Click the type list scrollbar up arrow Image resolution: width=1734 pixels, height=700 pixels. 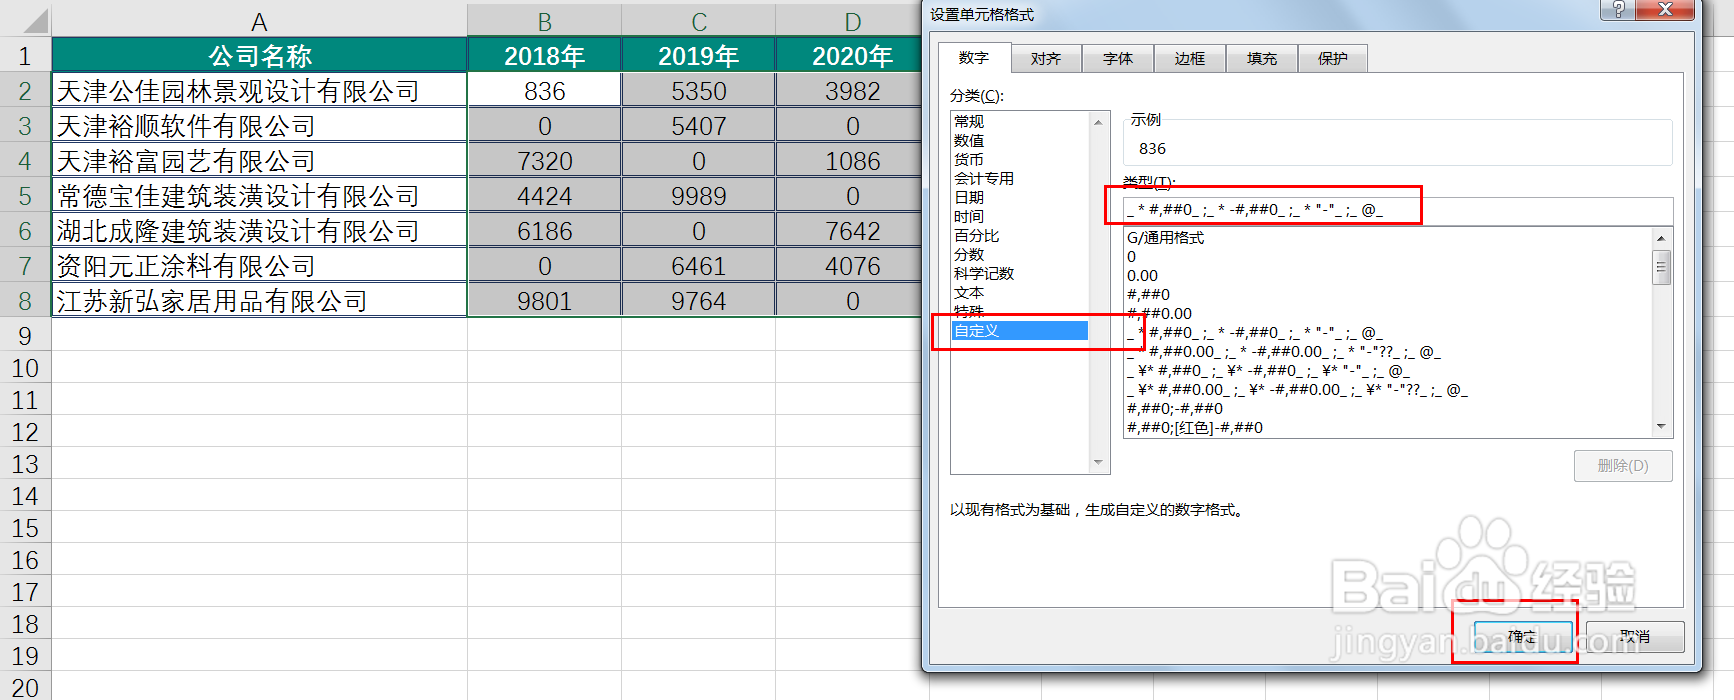(x=1661, y=238)
